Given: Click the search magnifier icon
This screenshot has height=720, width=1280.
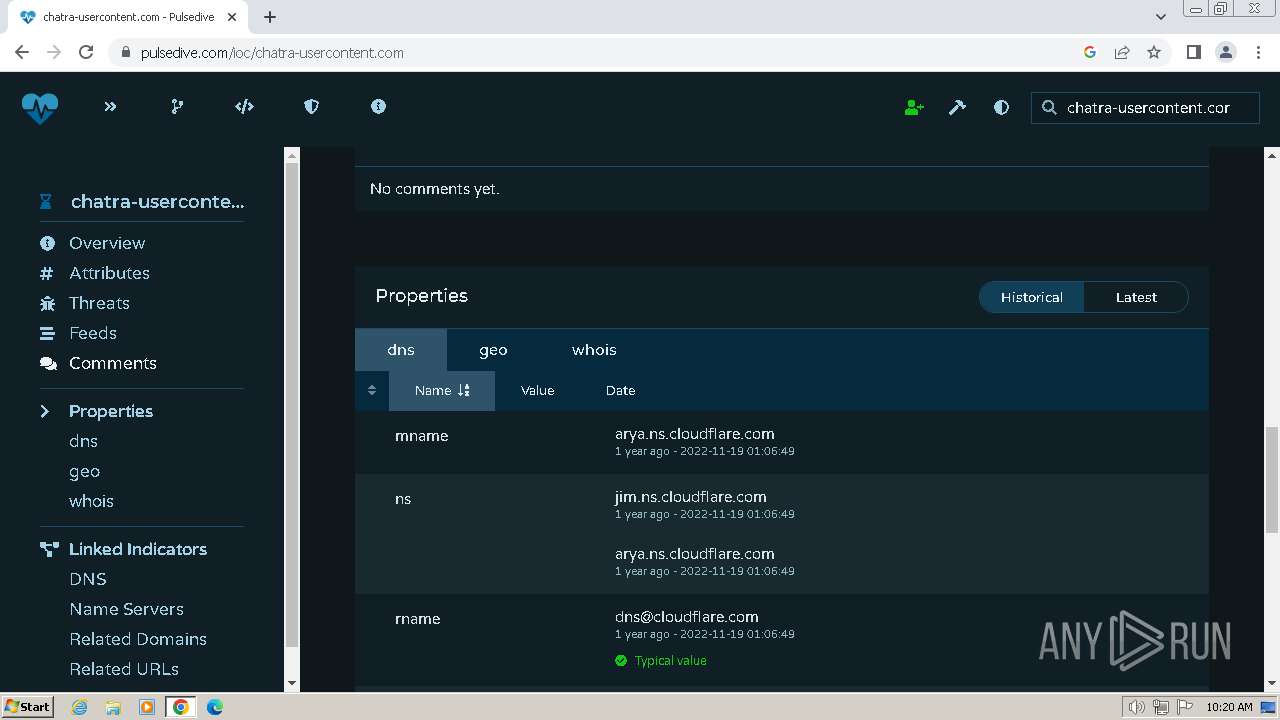Looking at the screenshot, I should pos(1049,107).
